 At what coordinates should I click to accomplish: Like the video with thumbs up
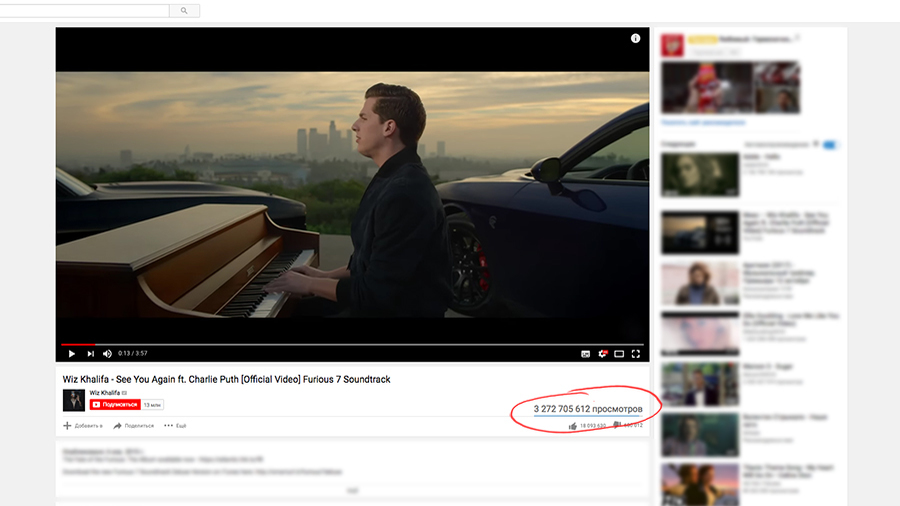573,426
